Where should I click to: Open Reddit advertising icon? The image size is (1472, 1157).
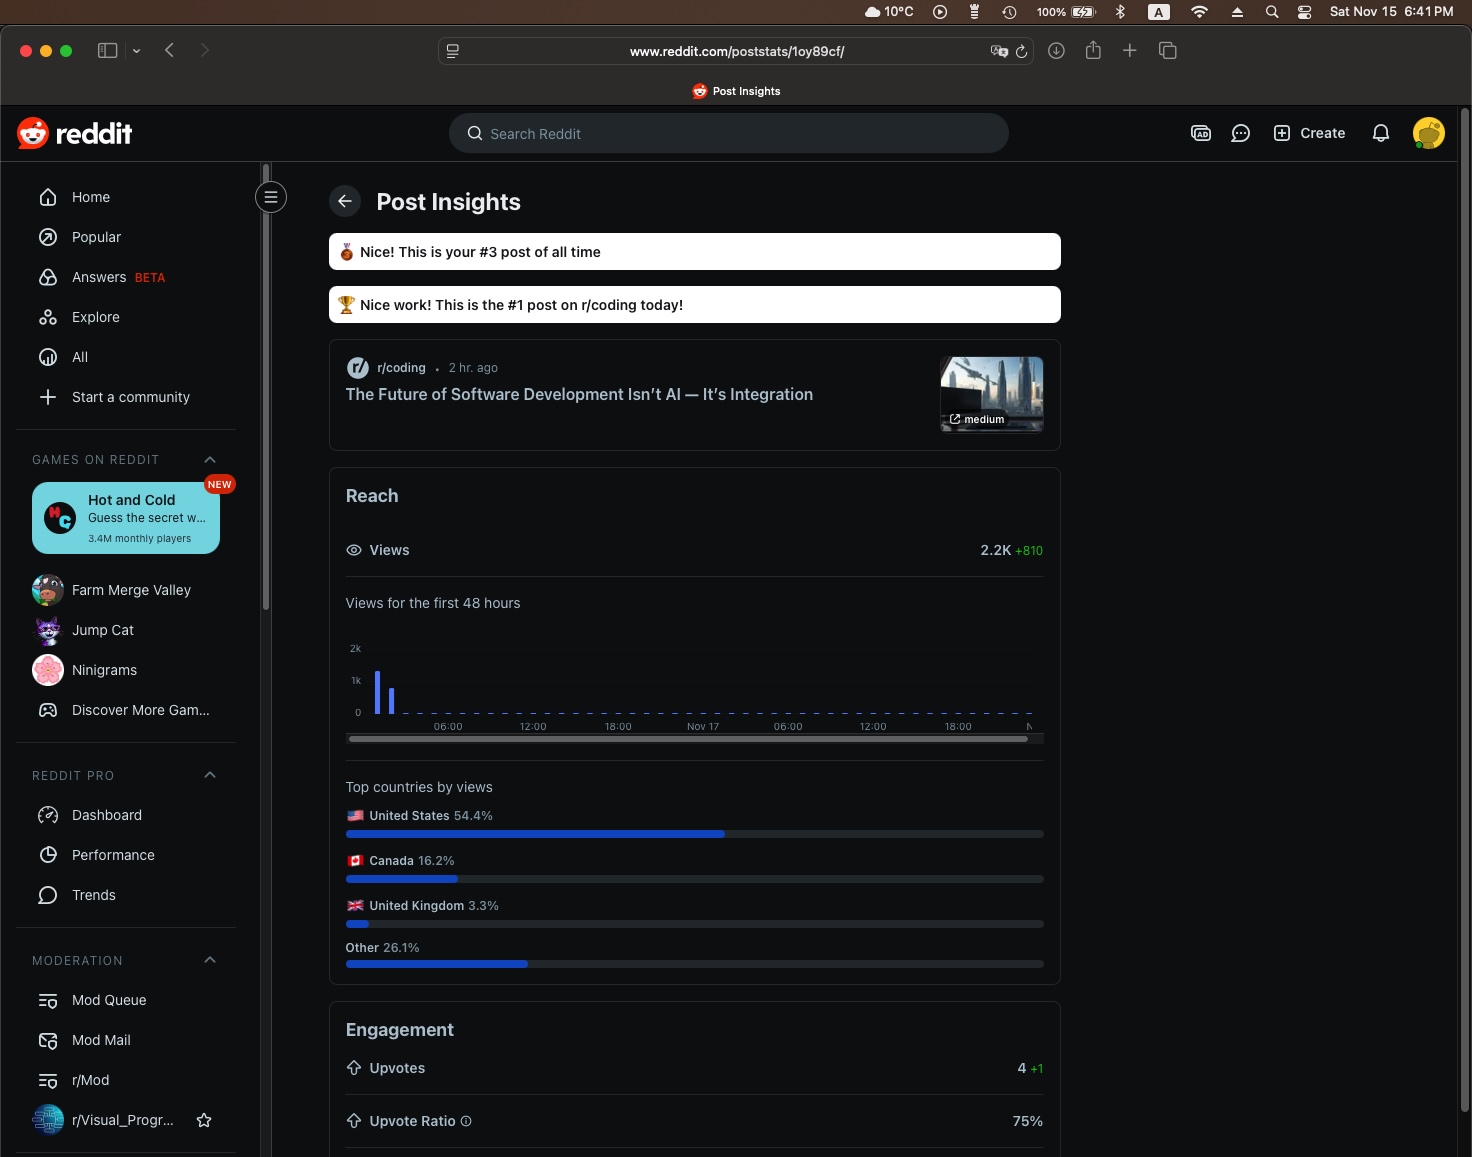[x=1201, y=133]
